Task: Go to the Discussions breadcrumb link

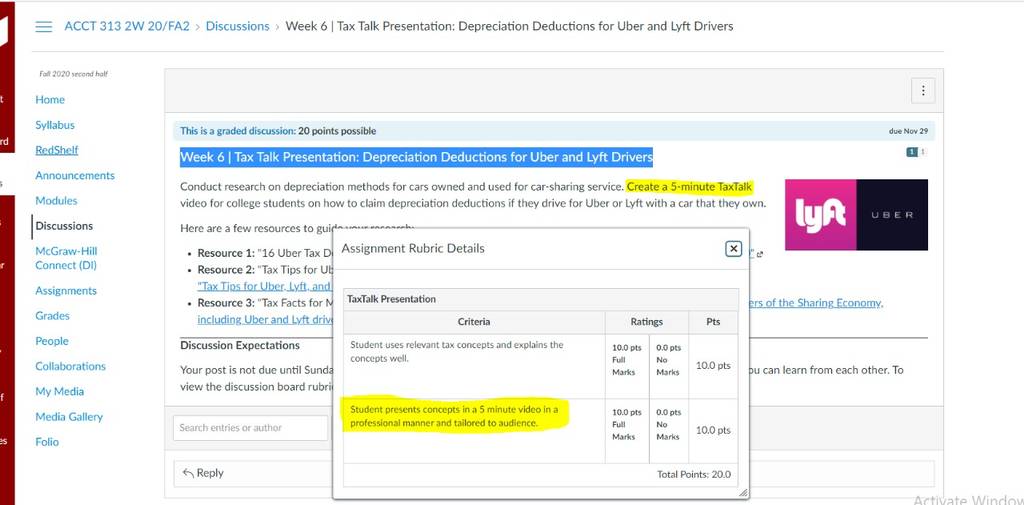Action: click(237, 26)
